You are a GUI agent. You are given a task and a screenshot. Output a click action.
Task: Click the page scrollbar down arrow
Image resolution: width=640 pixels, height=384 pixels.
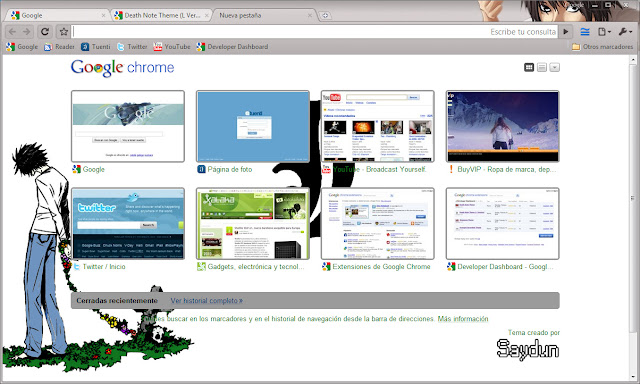coord(634,376)
